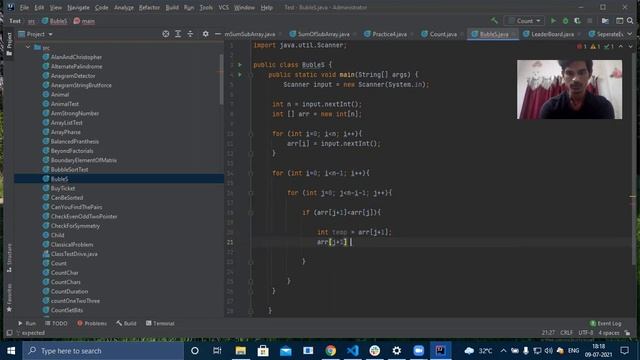The width and height of the screenshot is (640, 360).
Task: Open Zoom from the taskbar
Action: click(418, 351)
